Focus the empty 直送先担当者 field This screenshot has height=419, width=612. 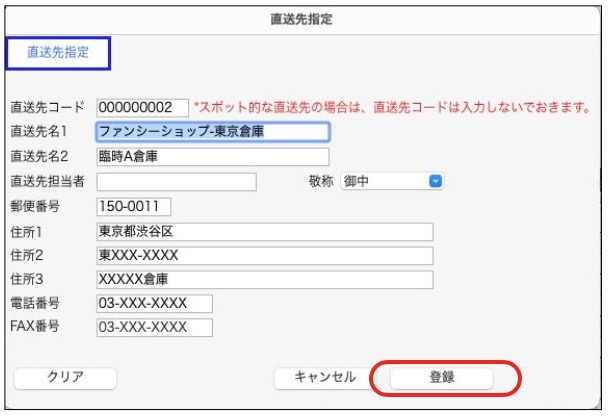point(176,181)
